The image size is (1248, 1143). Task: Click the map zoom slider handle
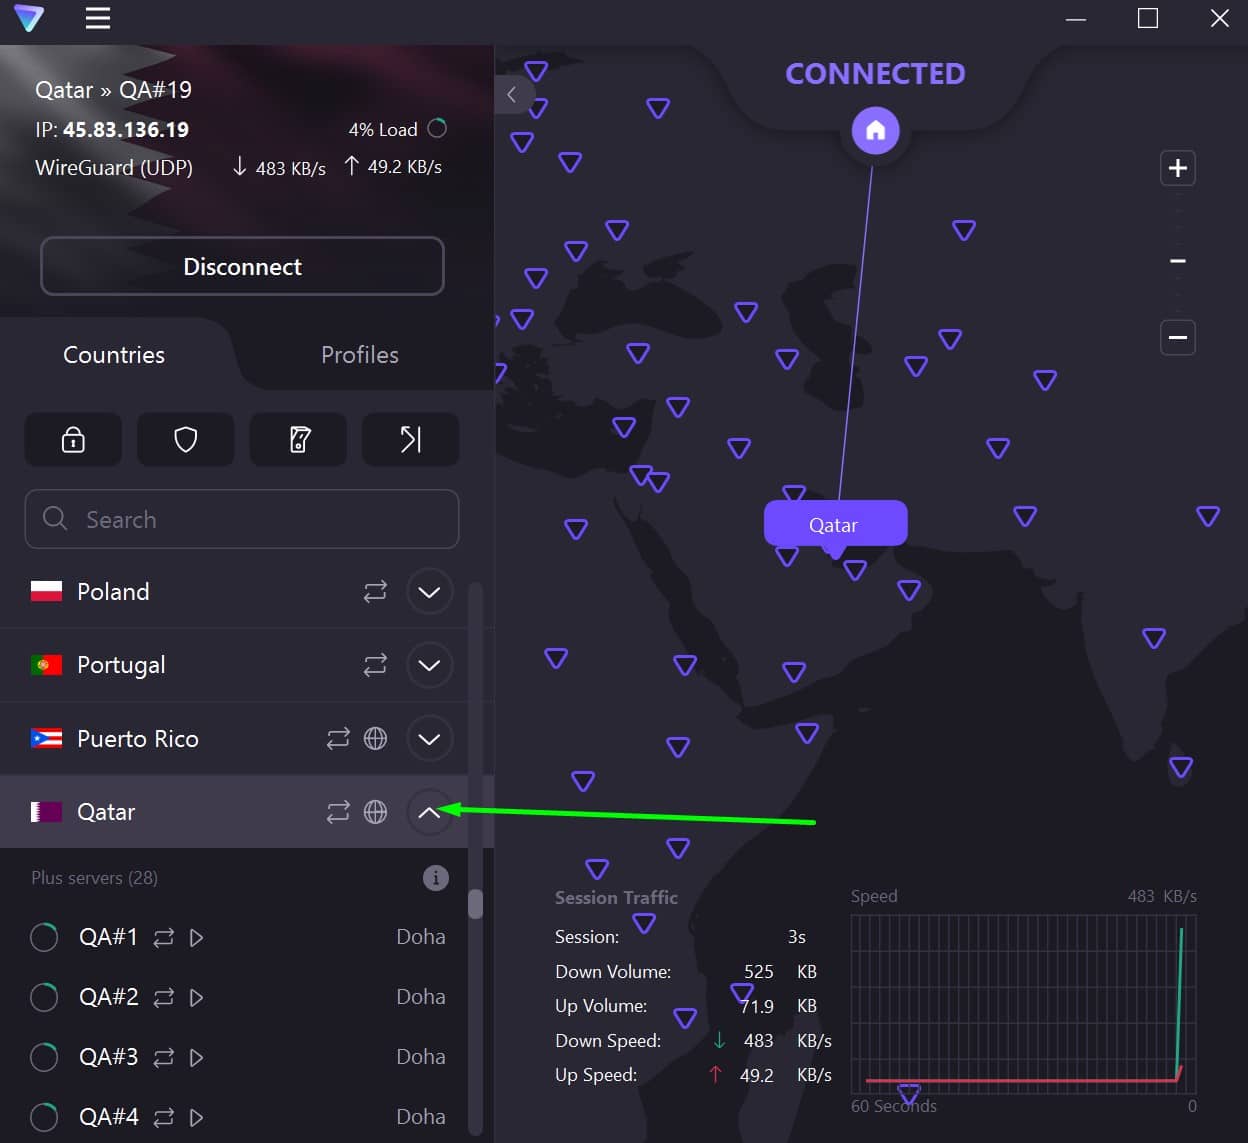pos(1178,261)
